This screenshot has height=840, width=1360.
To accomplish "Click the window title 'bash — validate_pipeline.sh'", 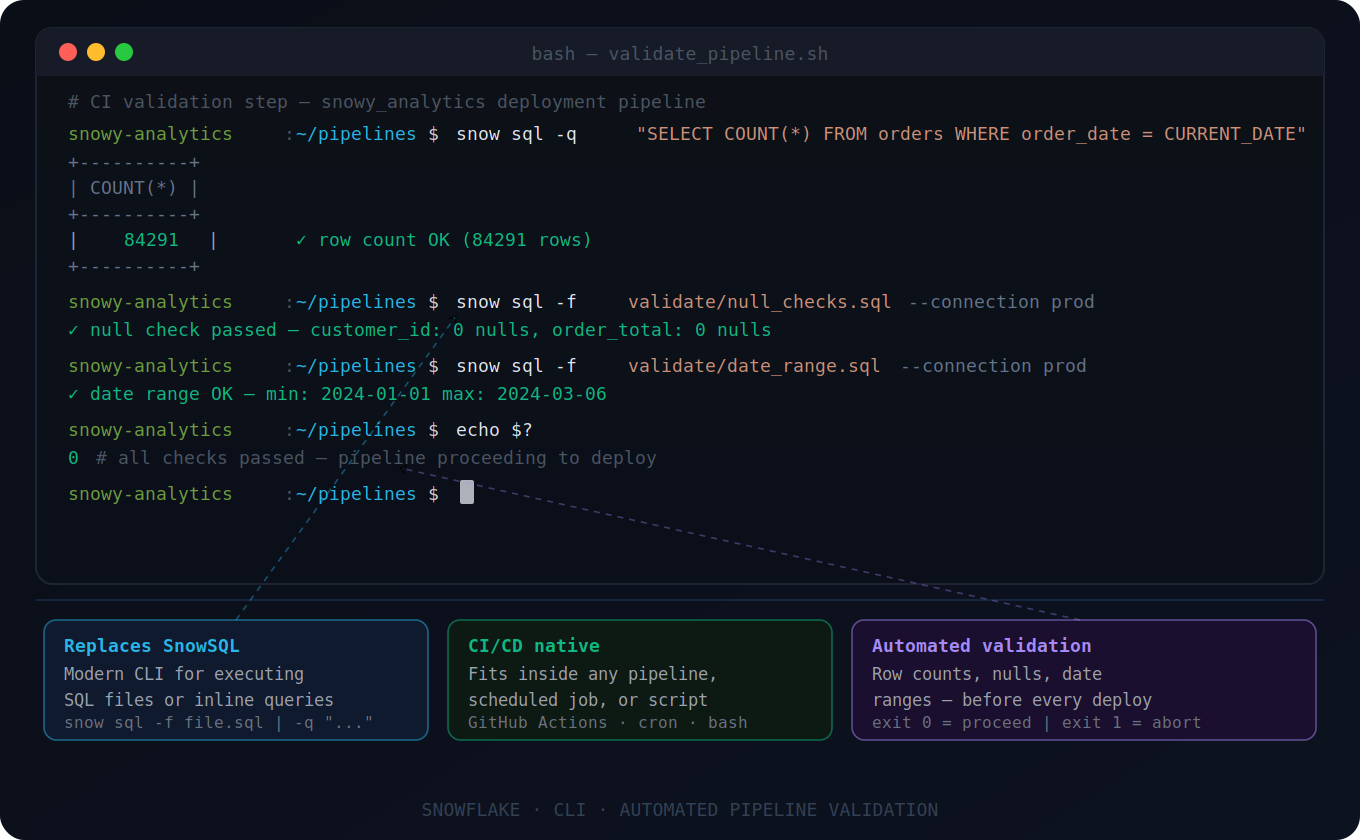I will point(680,54).
